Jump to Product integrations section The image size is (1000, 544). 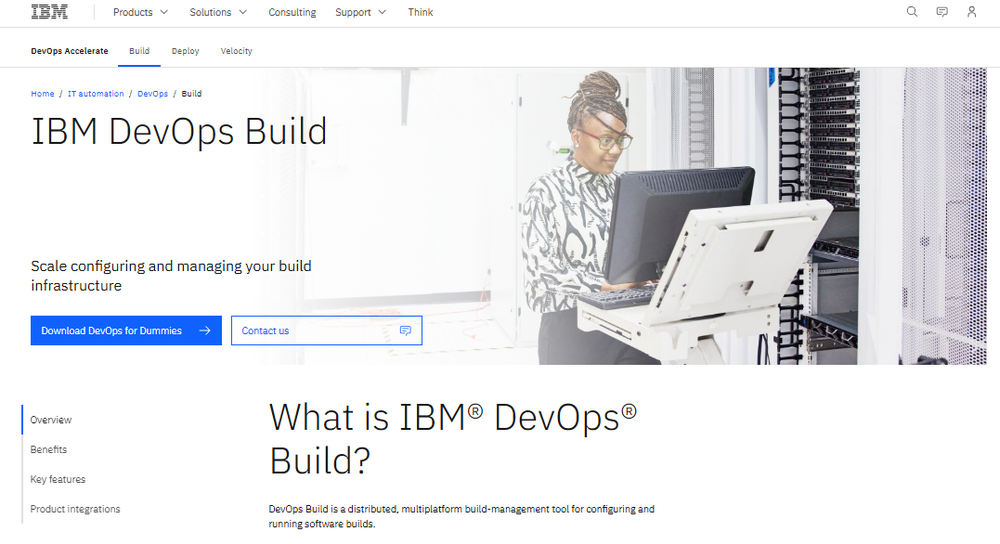(x=75, y=509)
